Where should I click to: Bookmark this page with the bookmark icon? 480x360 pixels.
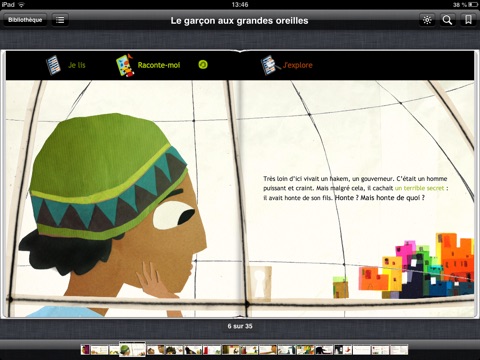468,20
